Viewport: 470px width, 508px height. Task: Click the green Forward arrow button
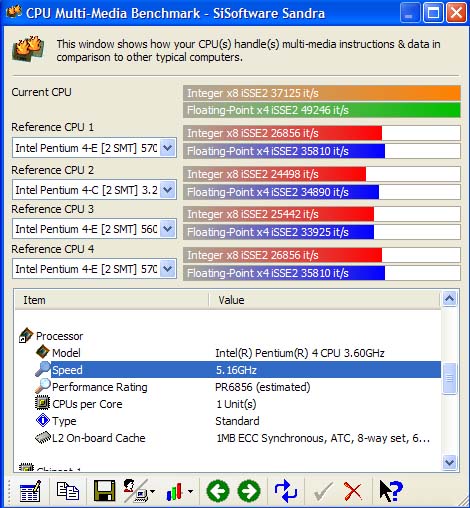click(249, 491)
